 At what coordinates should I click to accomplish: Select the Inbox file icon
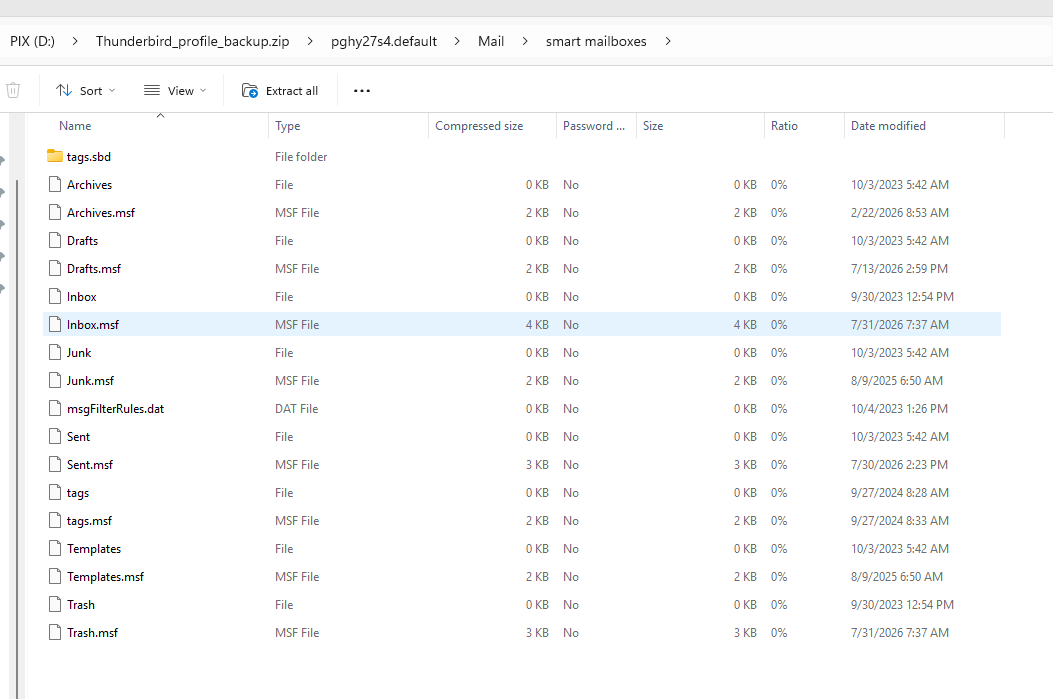55,296
